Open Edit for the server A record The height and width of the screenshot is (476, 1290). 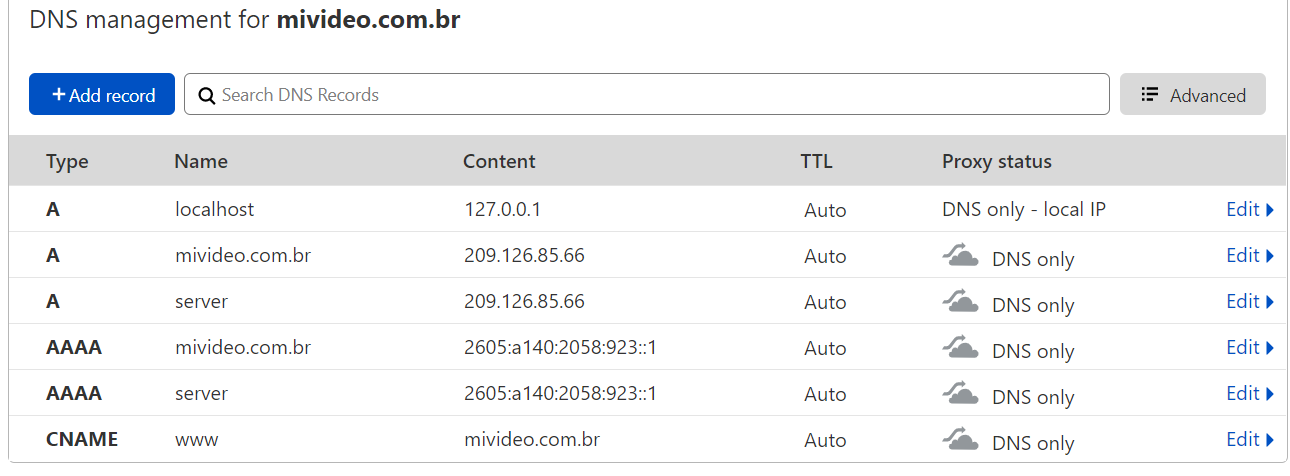coord(1250,302)
